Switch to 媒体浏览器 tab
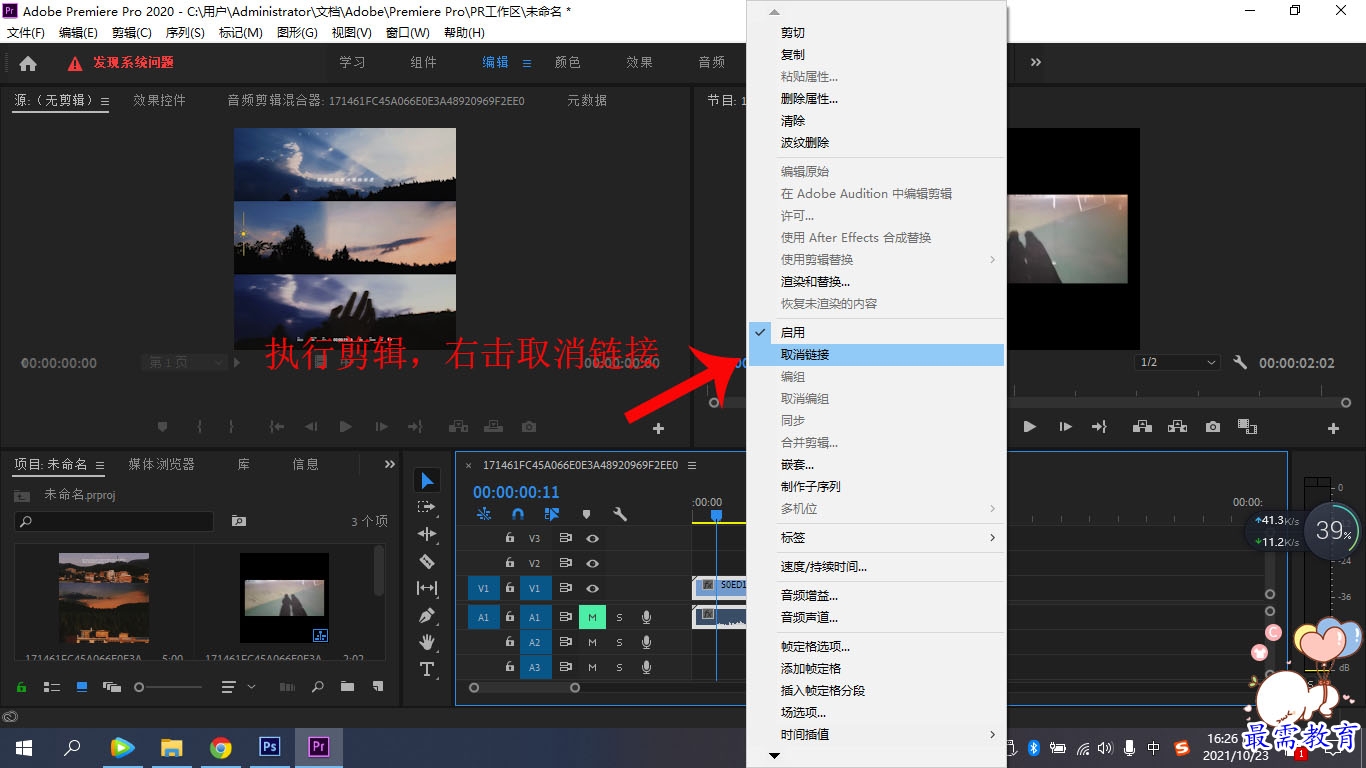 (161, 464)
